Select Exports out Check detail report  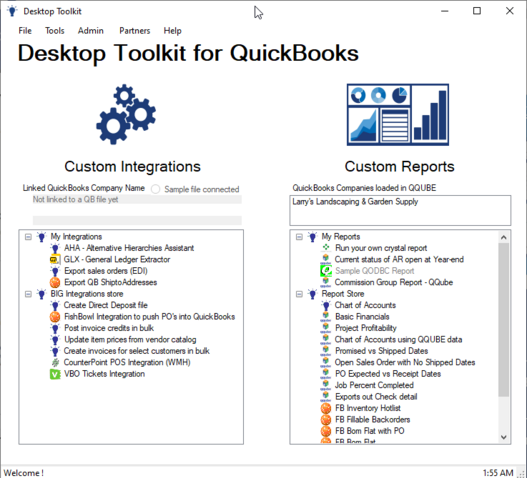pos(376,397)
